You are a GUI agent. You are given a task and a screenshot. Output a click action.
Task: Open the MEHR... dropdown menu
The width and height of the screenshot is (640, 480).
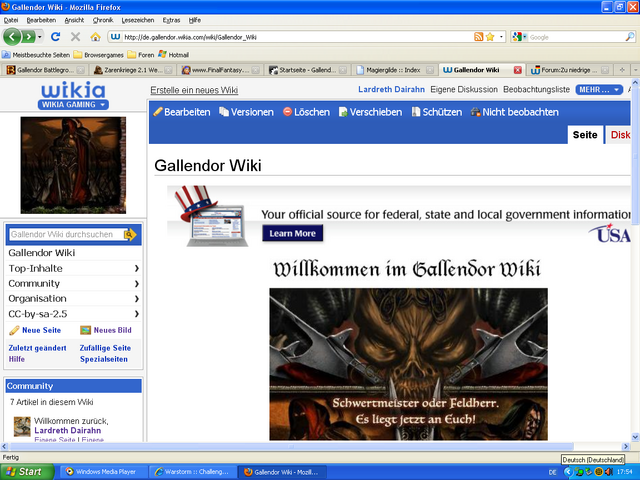coord(599,90)
